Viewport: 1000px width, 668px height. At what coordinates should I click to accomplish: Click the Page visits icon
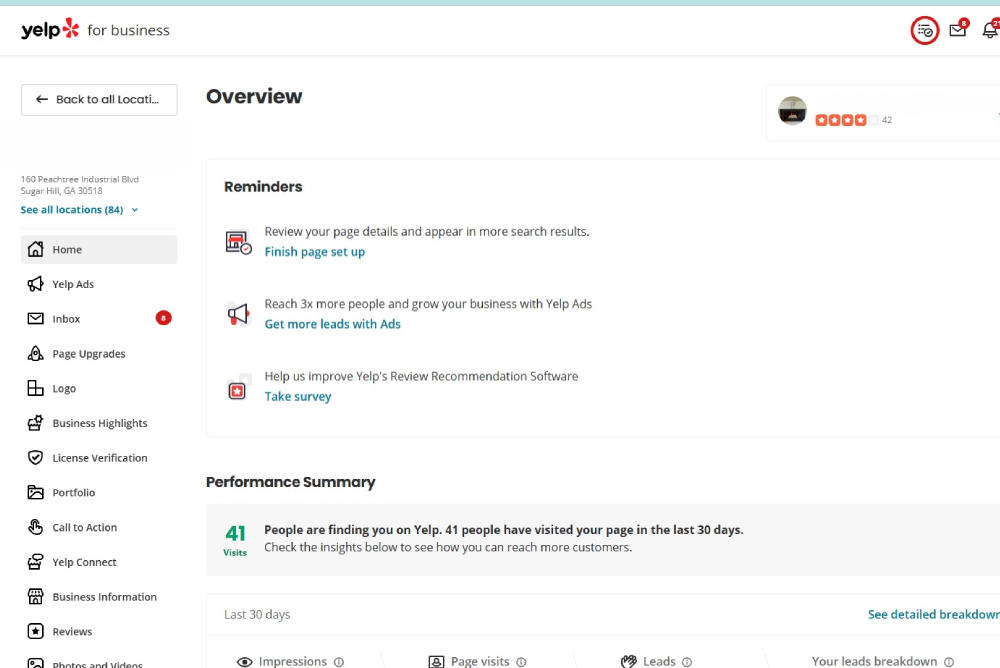(436, 662)
